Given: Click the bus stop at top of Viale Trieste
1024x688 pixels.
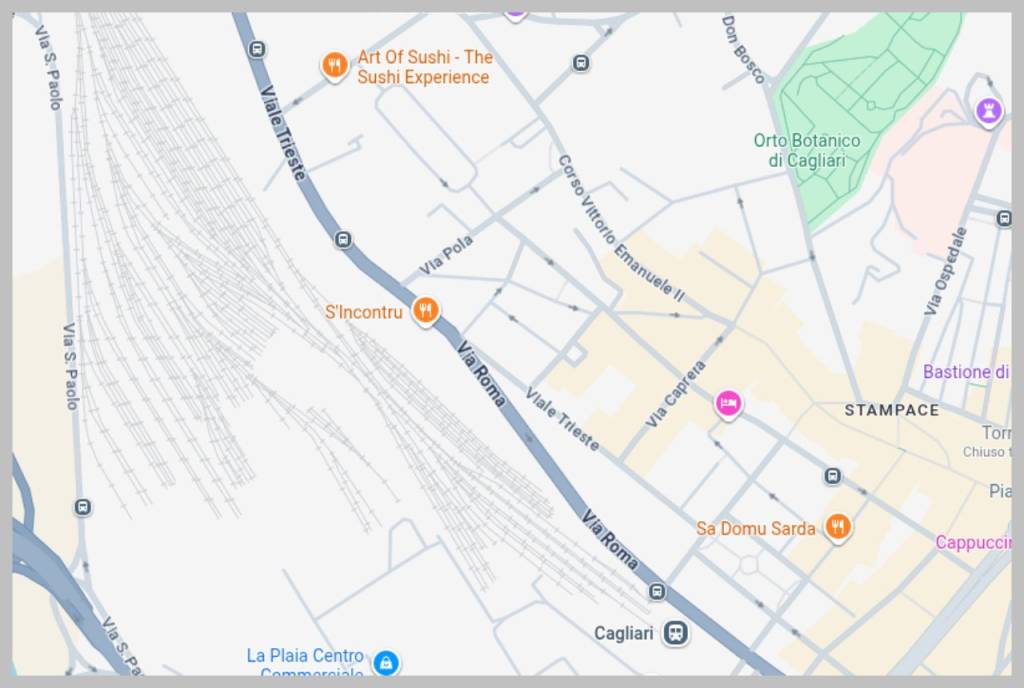Looking at the screenshot, I should (x=257, y=49).
